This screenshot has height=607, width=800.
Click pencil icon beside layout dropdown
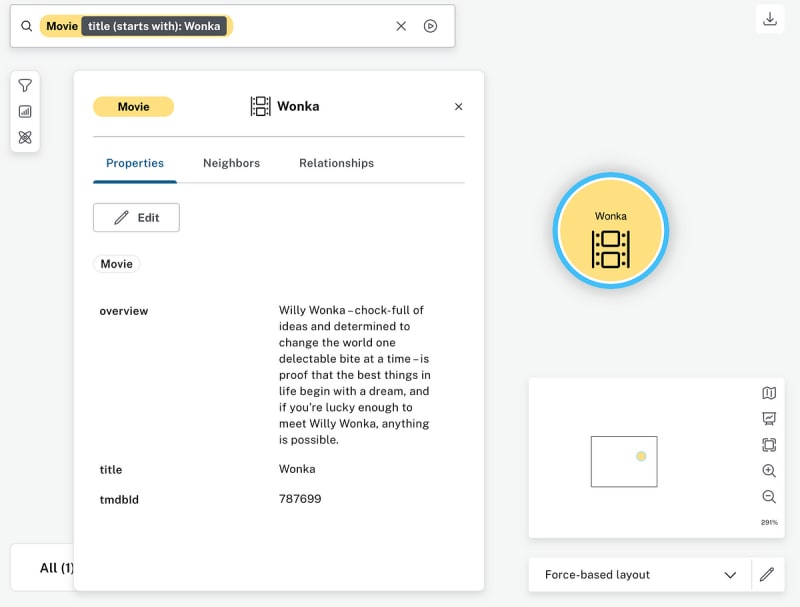pos(767,575)
